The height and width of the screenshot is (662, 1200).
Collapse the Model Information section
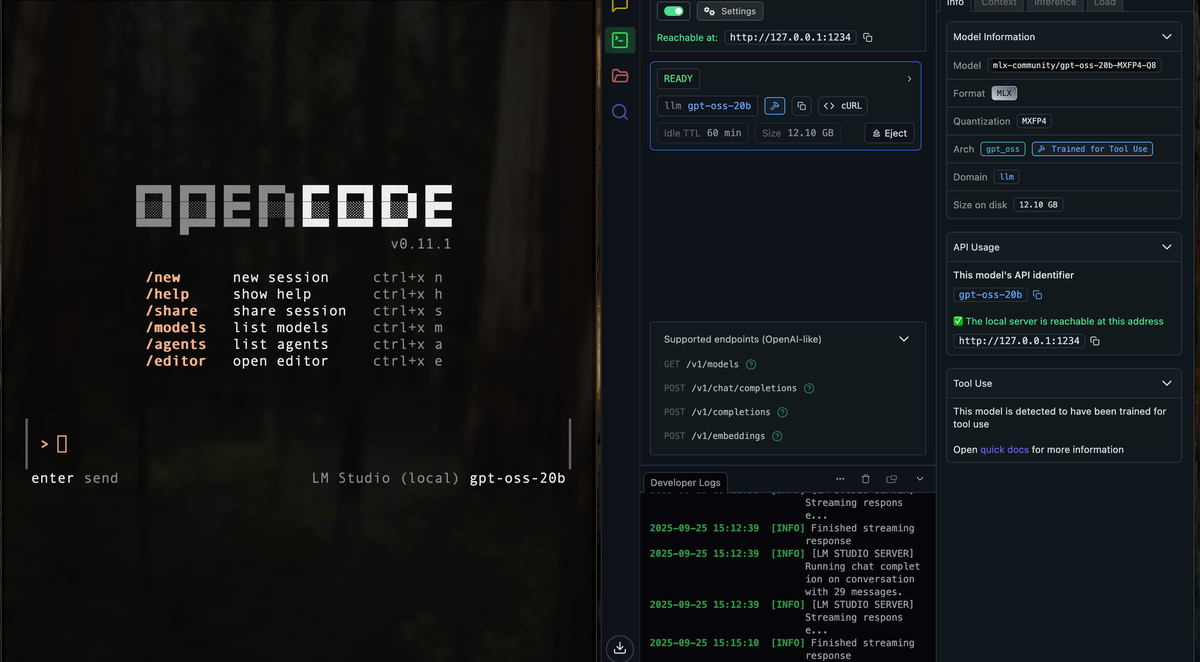1166,36
